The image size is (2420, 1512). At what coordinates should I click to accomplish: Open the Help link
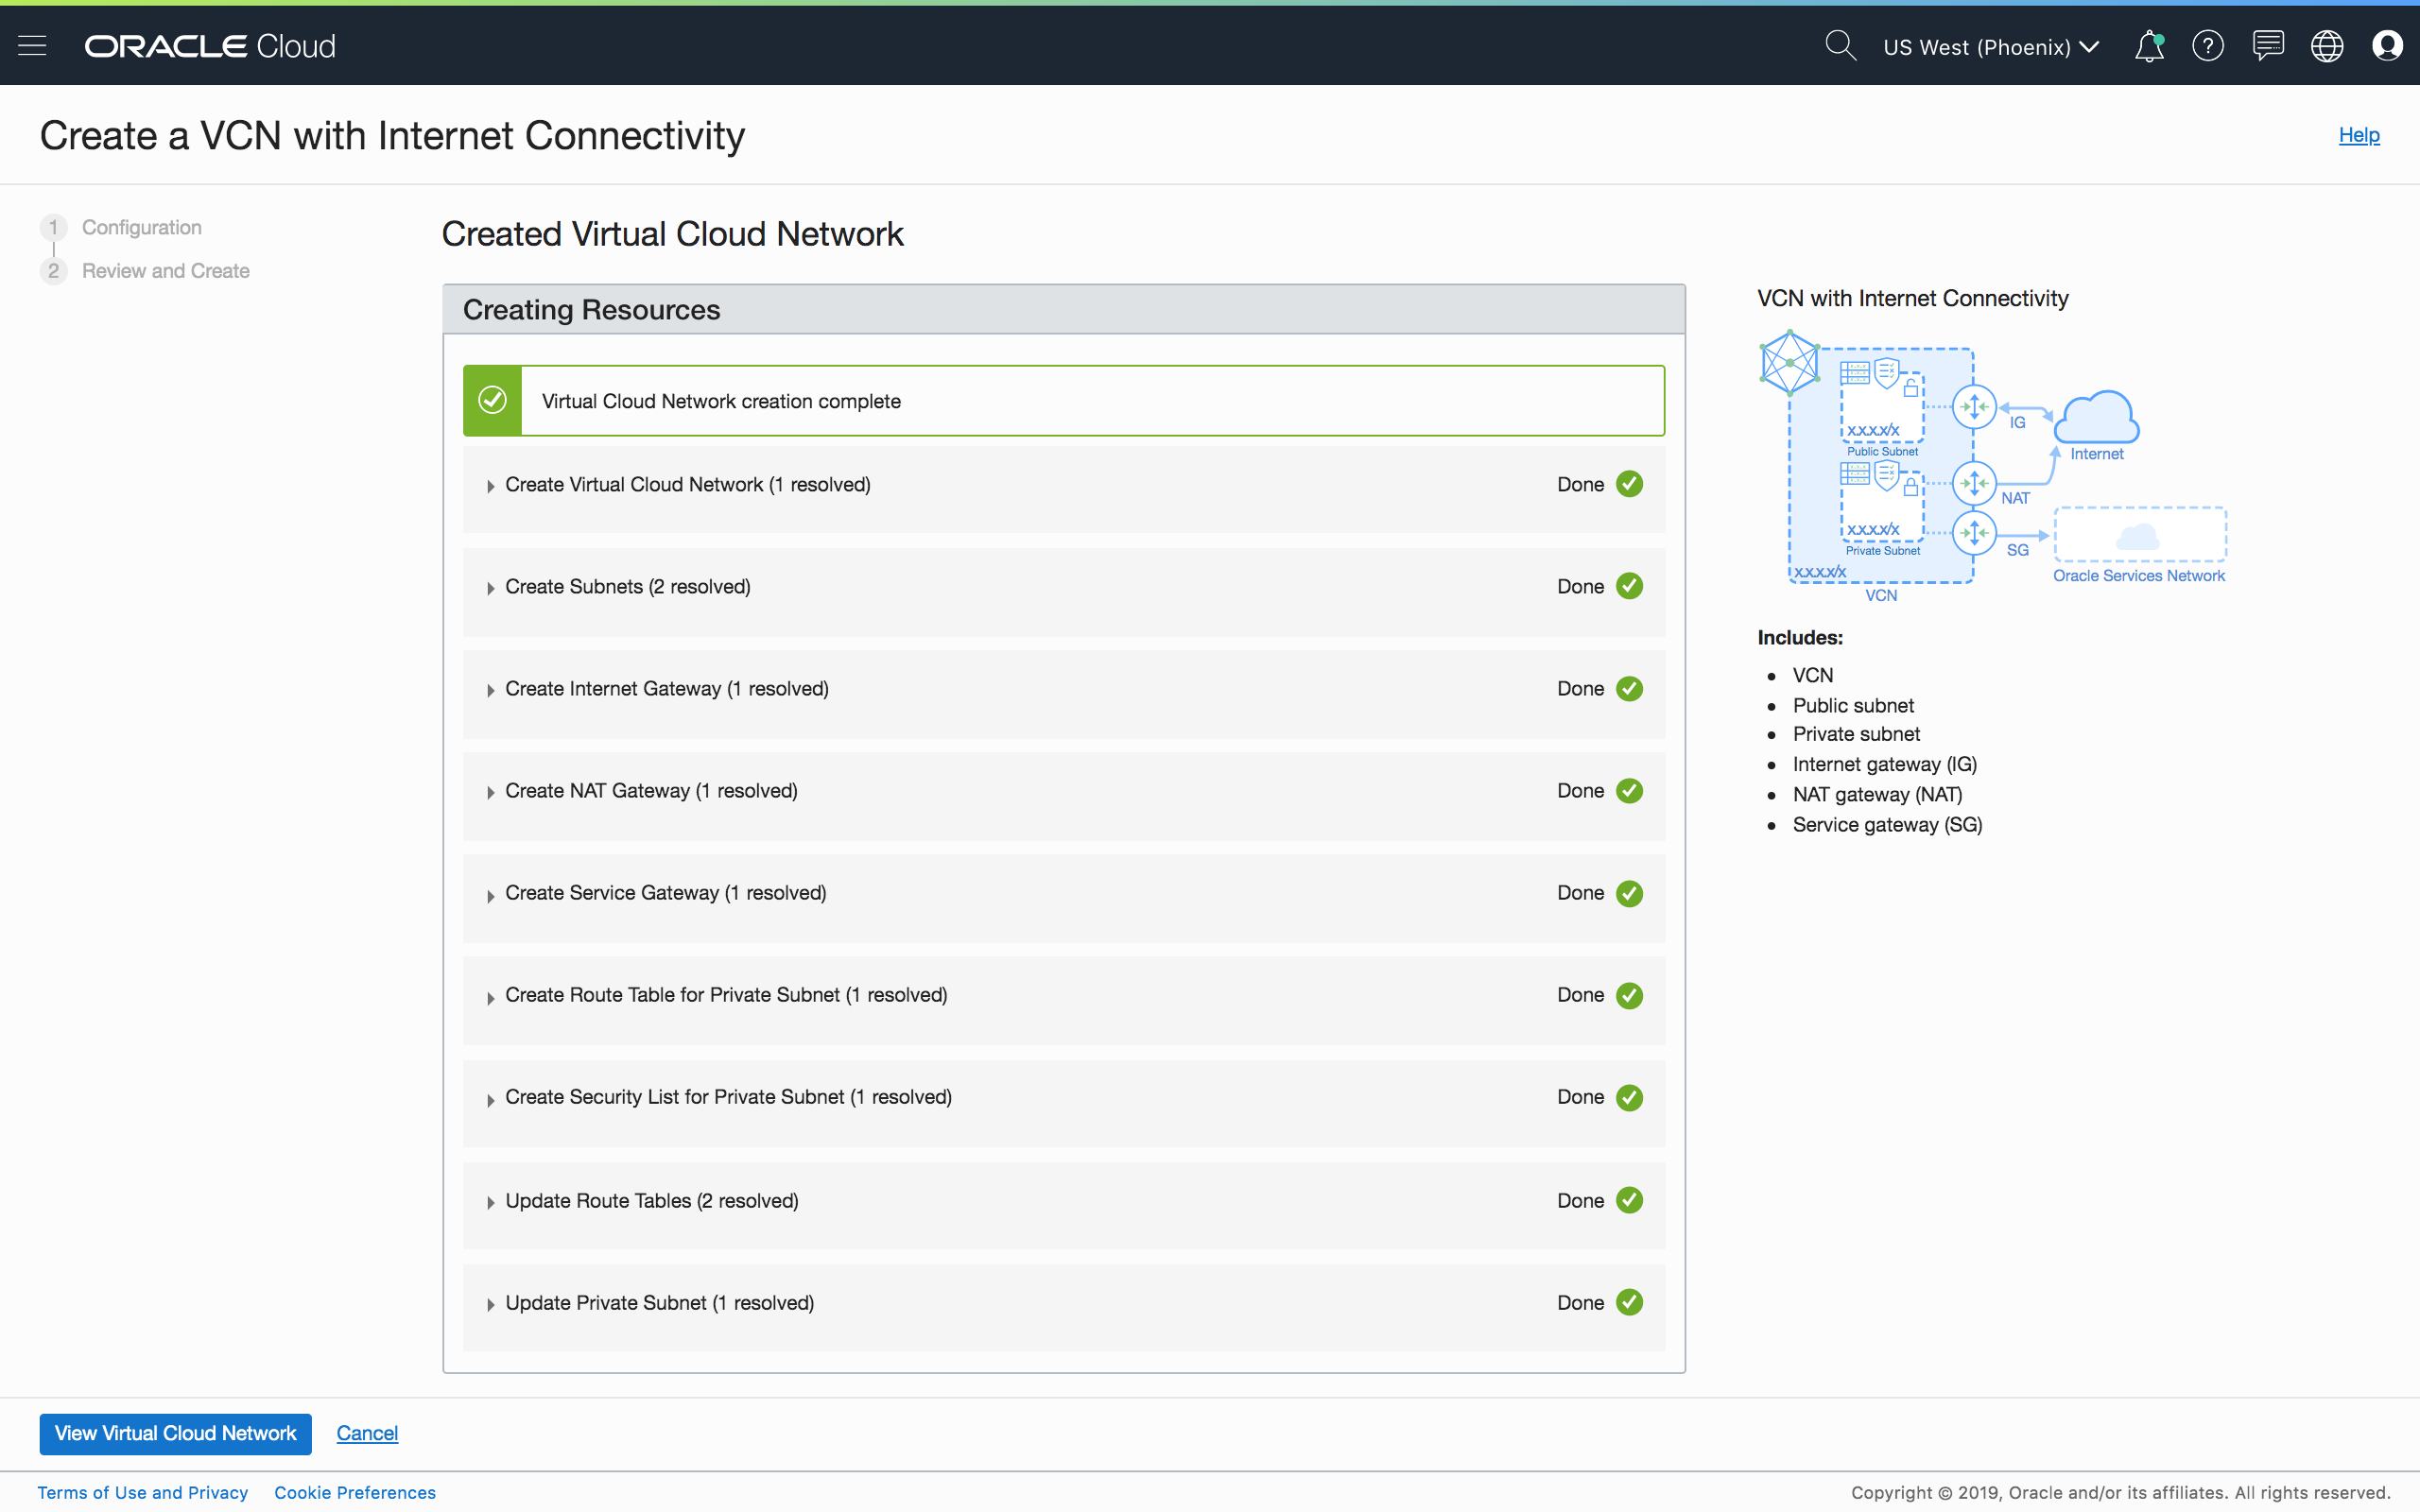pyautogui.click(x=2358, y=135)
